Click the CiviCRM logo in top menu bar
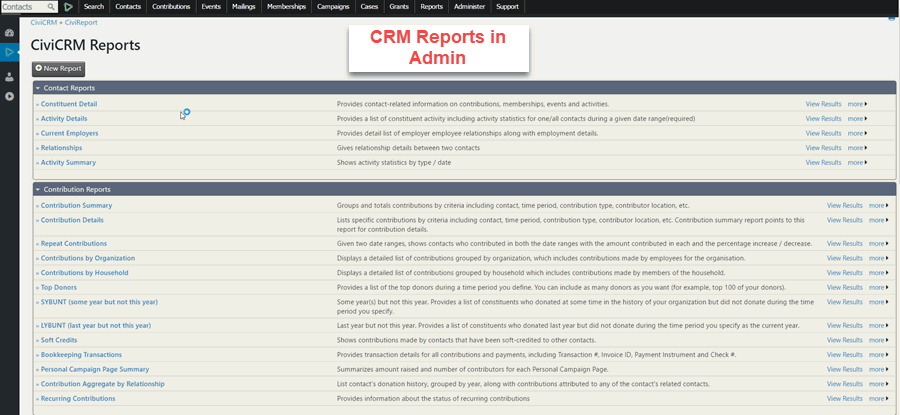The width and height of the screenshot is (900, 415). pyautogui.click(x=68, y=7)
